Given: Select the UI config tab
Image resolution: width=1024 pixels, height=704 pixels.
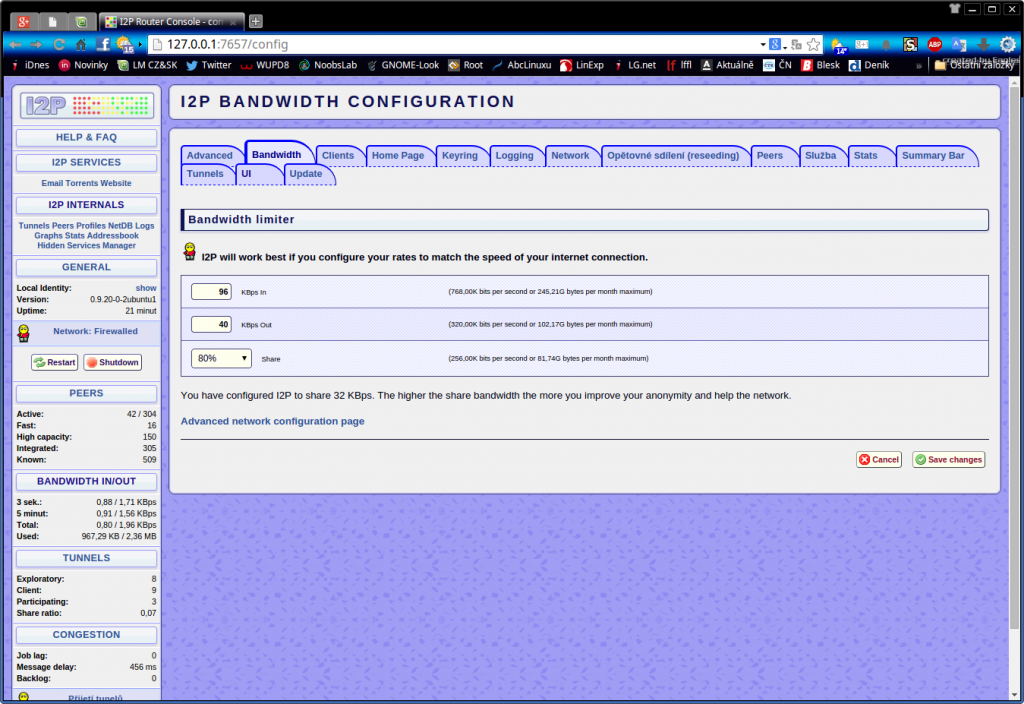Looking at the screenshot, I should 246,174.
